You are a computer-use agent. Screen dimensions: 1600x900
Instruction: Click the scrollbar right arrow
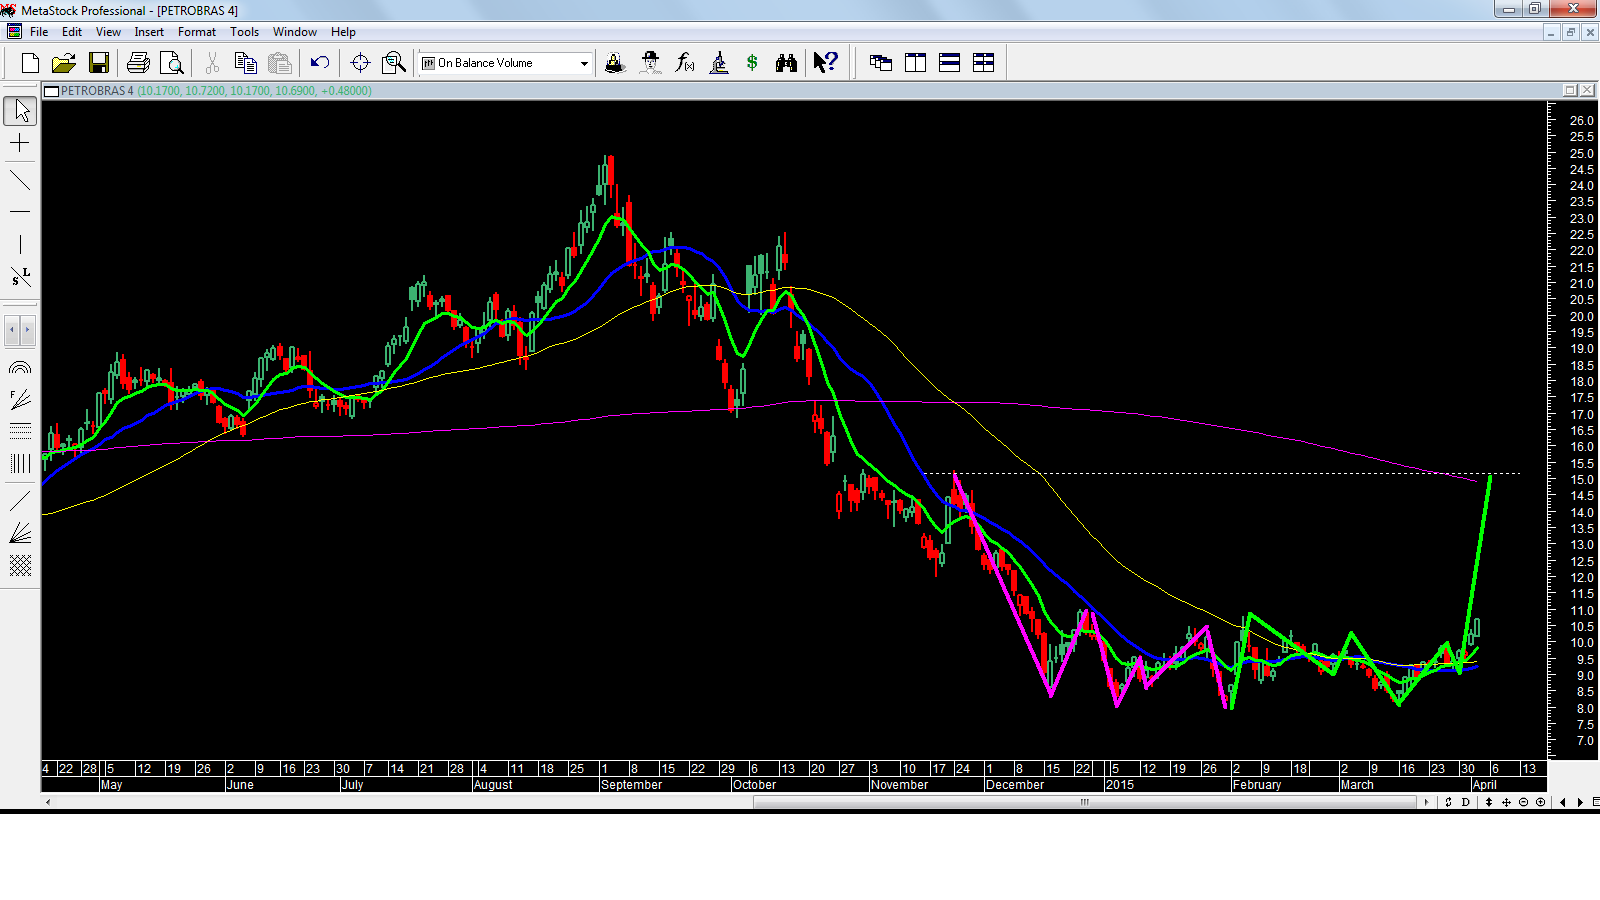1426,802
